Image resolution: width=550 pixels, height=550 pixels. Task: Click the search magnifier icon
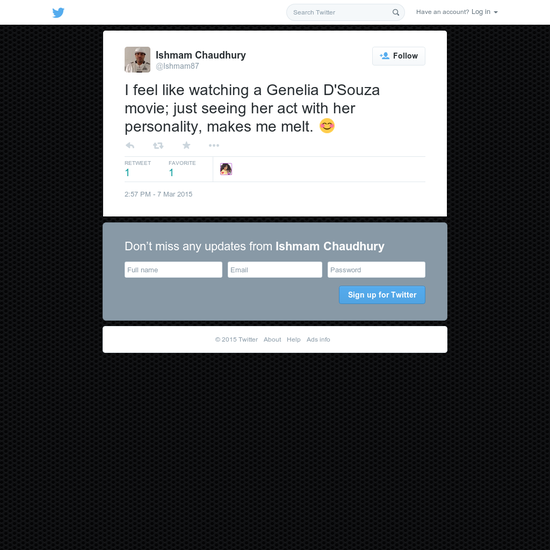click(395, 13)
